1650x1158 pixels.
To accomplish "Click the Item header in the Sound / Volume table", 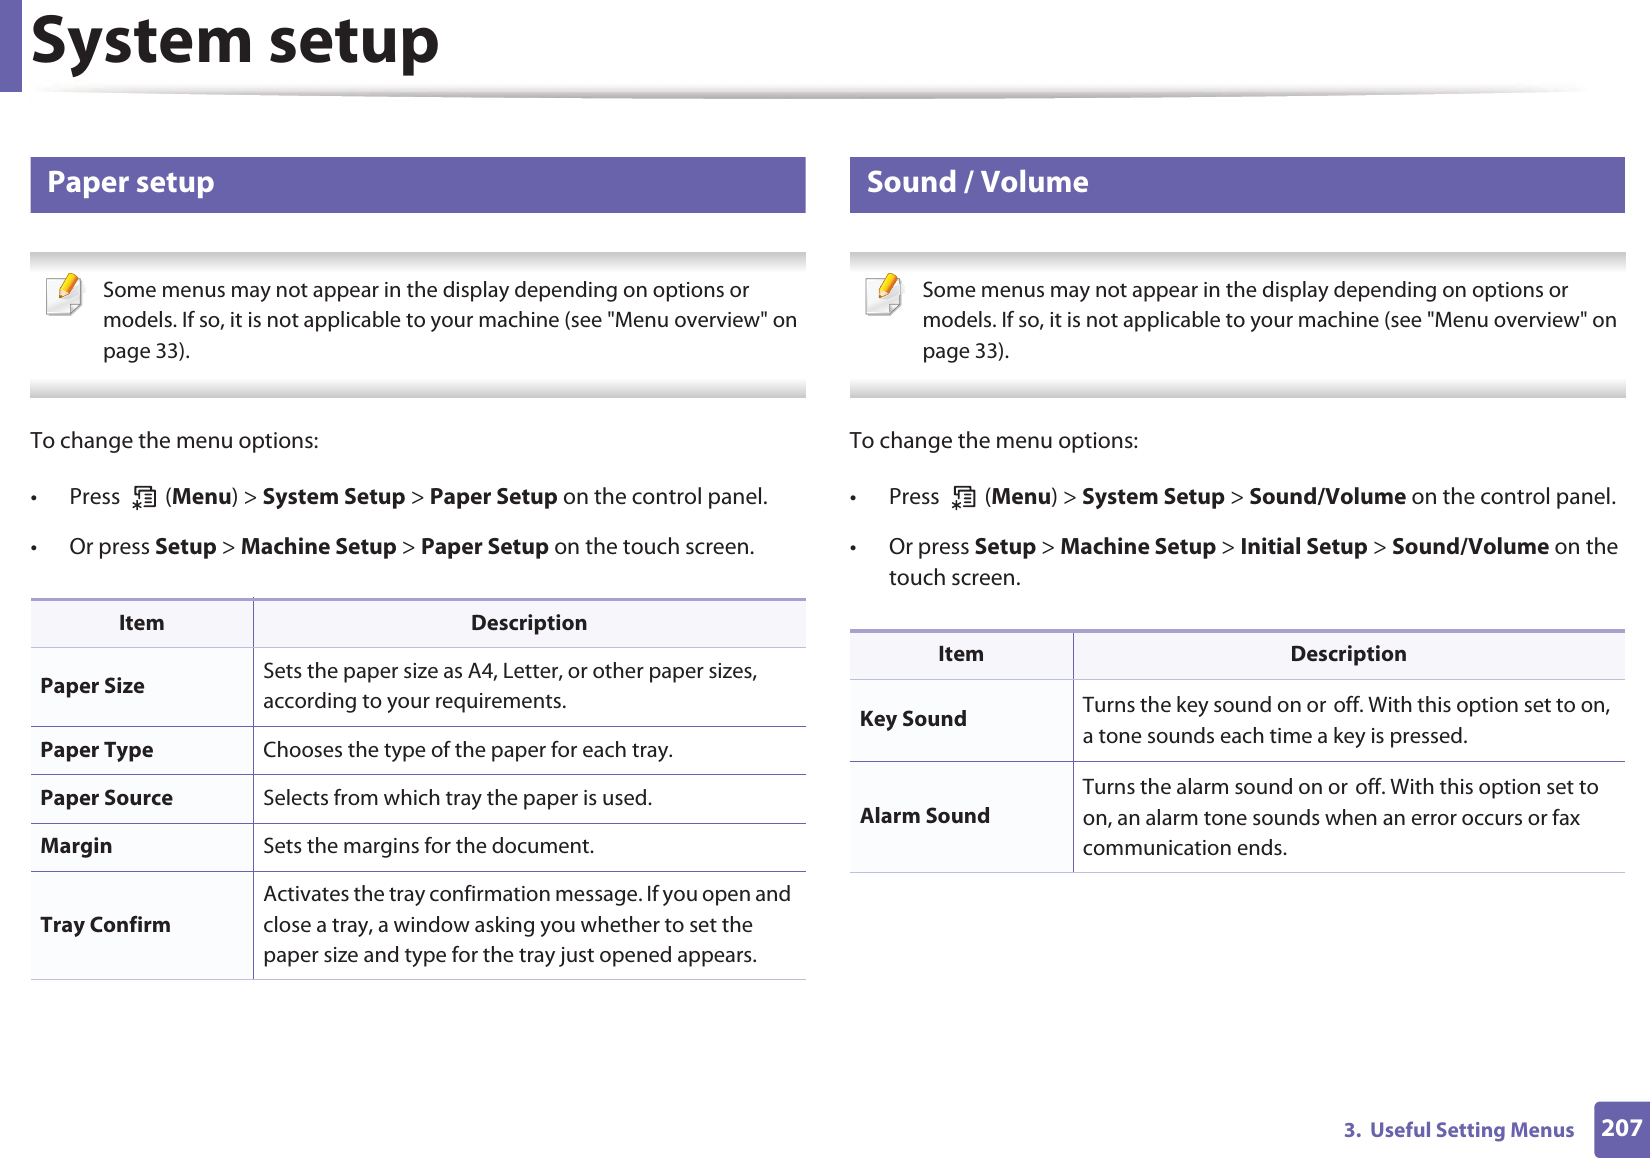I will pyautogui.click(x=961, y=654).
